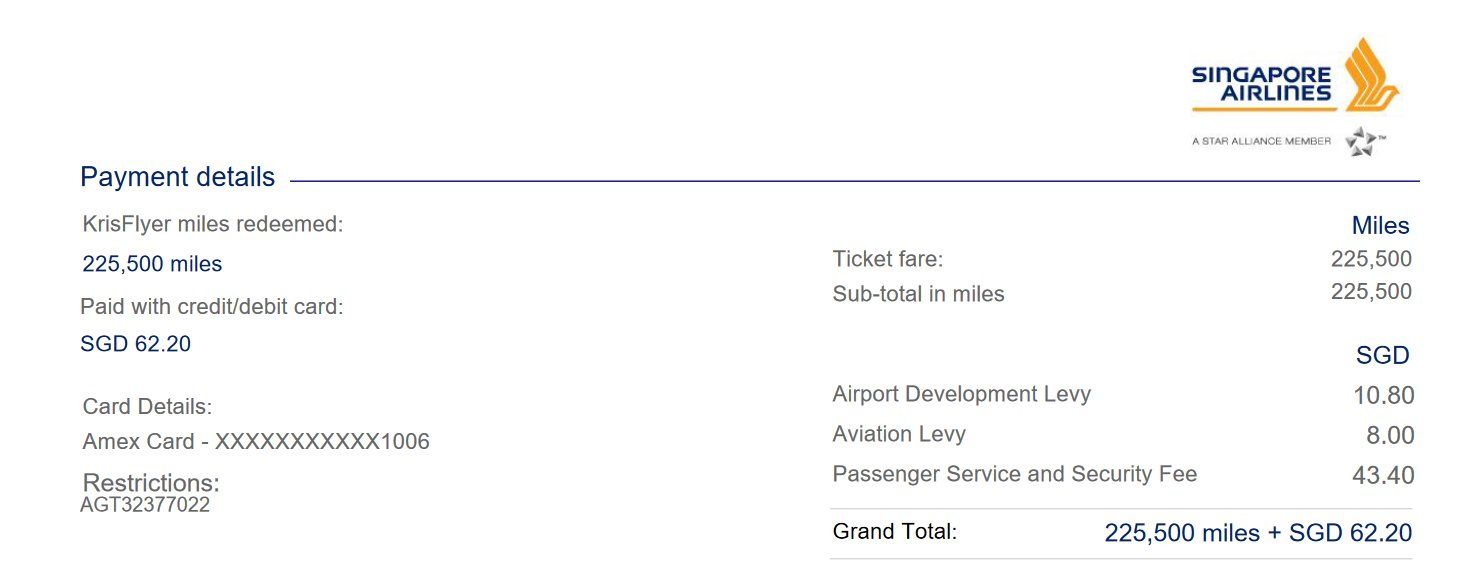Click the Singapore Airlines bird logo icon
This screenshot has height=561, width=1483.
(x=1371, y=74)
